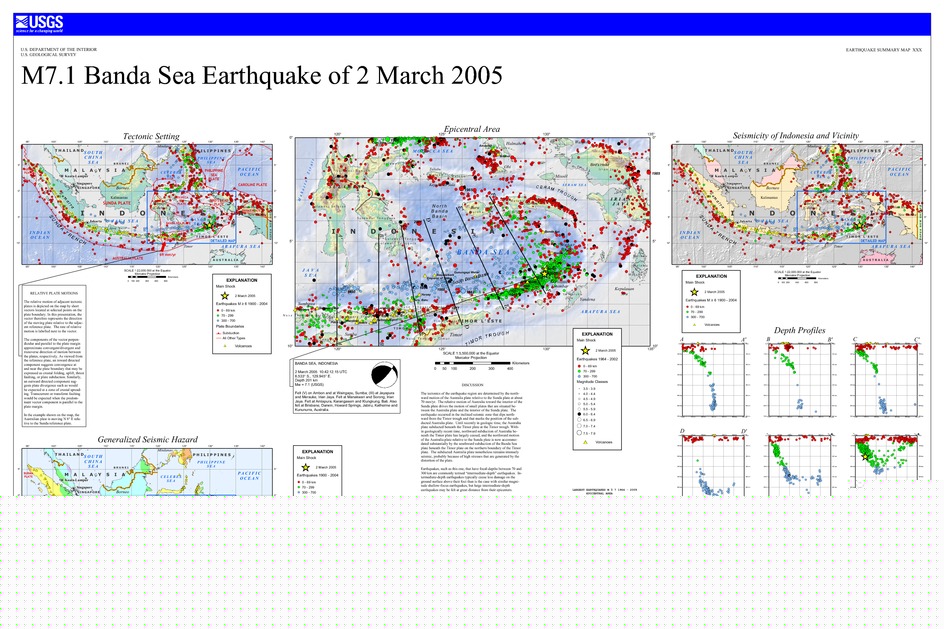Click the "RELATIVE PLATE MOTIONS" heading
Image resolution: width=944 pixels, height=629 pixels.
(x=54, y=293)
